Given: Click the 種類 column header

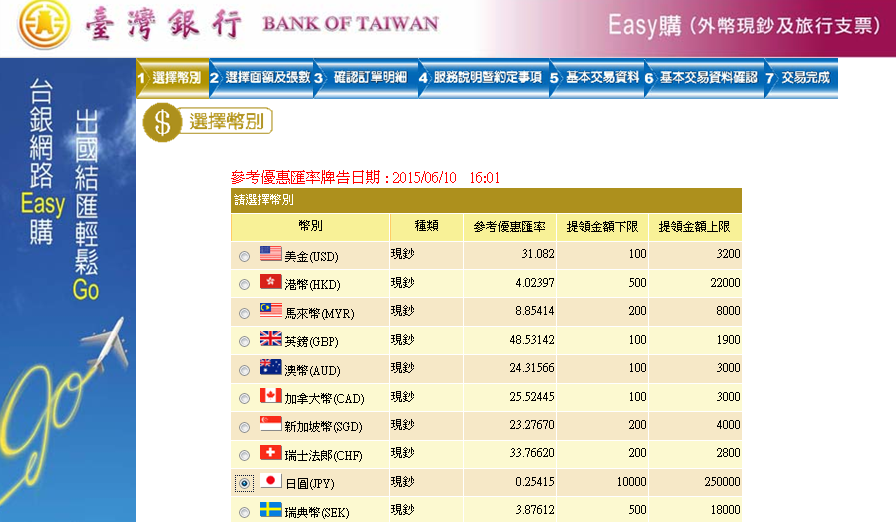Looking at the screenshot, I should pyautogui.click(x=426, y=226).
